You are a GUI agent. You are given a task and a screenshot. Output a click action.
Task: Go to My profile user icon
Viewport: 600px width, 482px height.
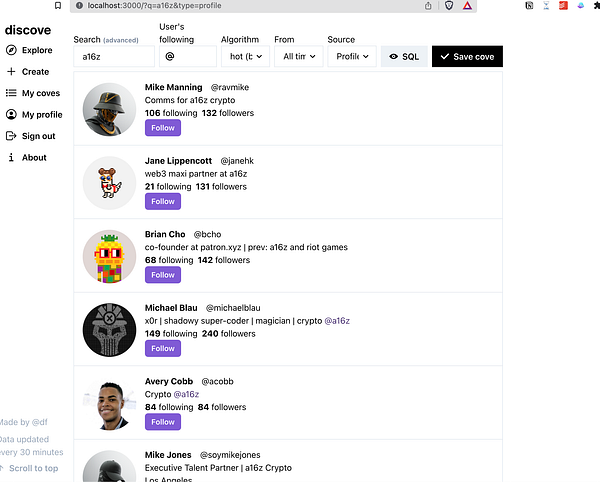(x=11, y=115)
